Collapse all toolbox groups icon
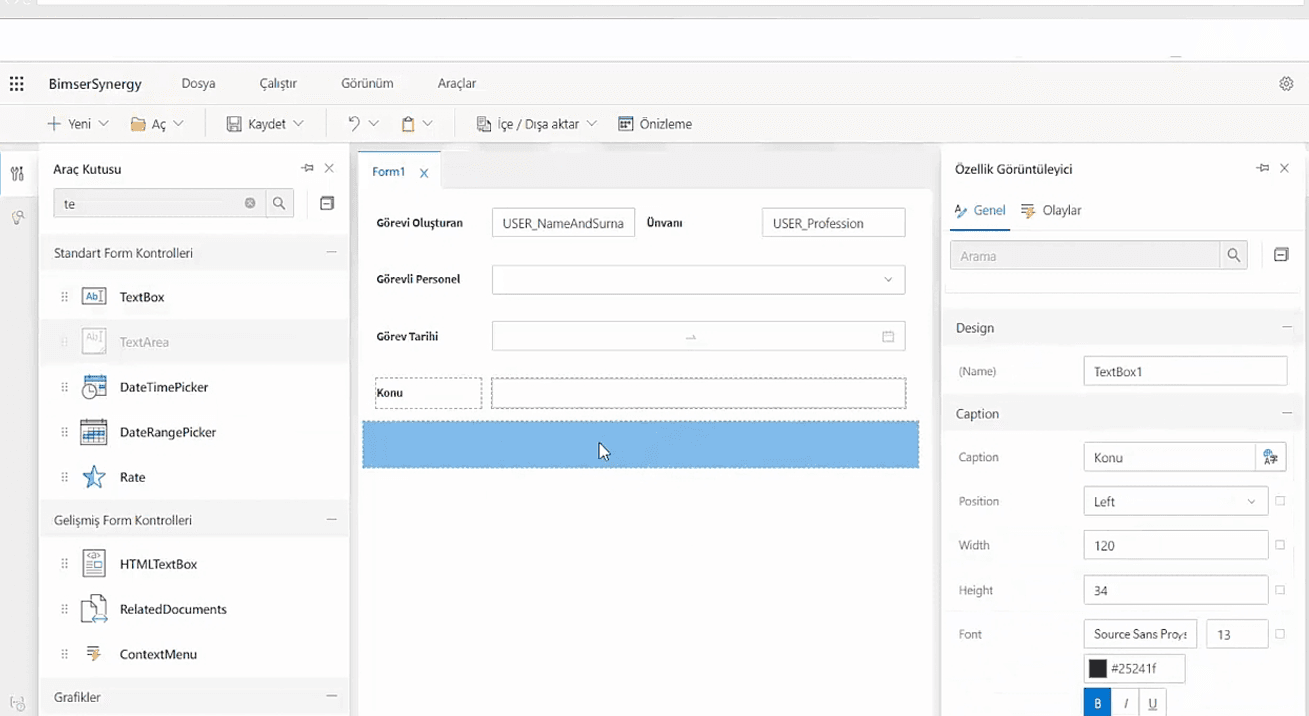 coord(327,203)
